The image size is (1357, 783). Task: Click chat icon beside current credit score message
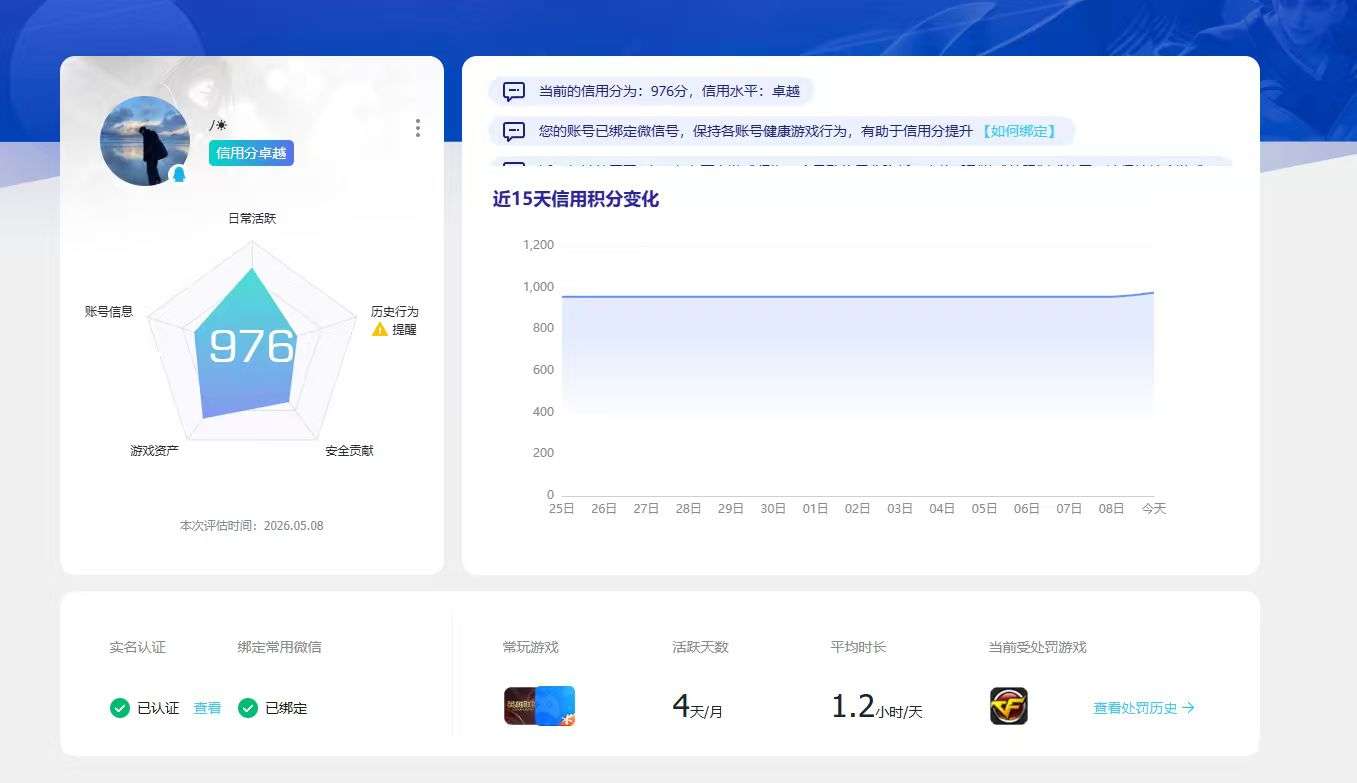coord(514,92)
